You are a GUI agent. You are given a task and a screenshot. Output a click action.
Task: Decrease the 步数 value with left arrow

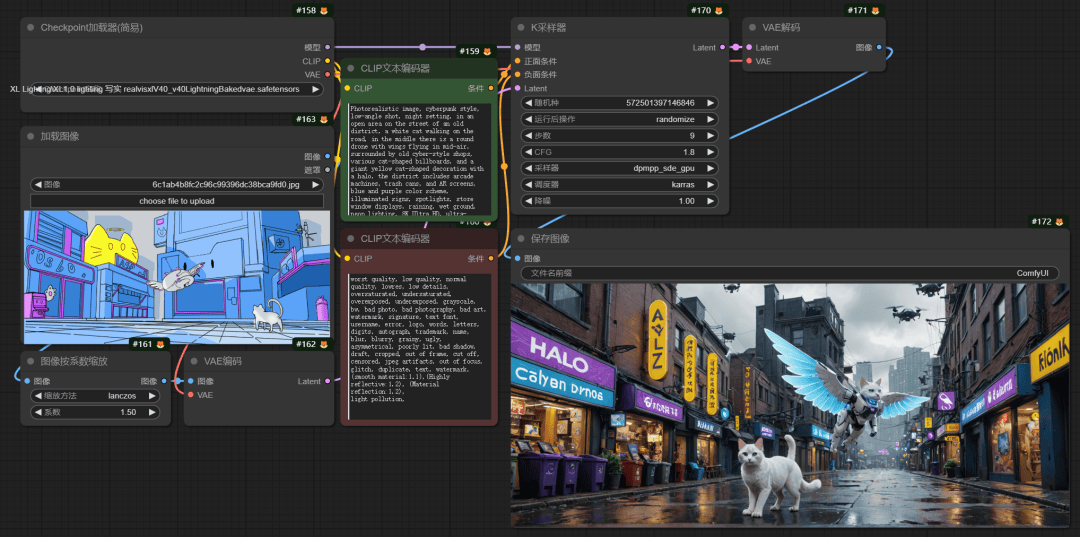click(x=528, y=136)
